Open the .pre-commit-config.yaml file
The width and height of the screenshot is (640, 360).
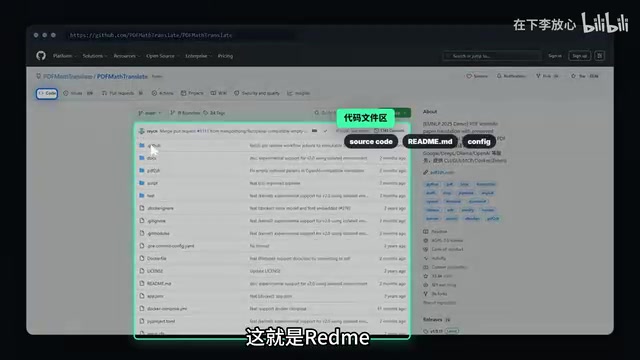pyautogui.click(x=171, y=246)
